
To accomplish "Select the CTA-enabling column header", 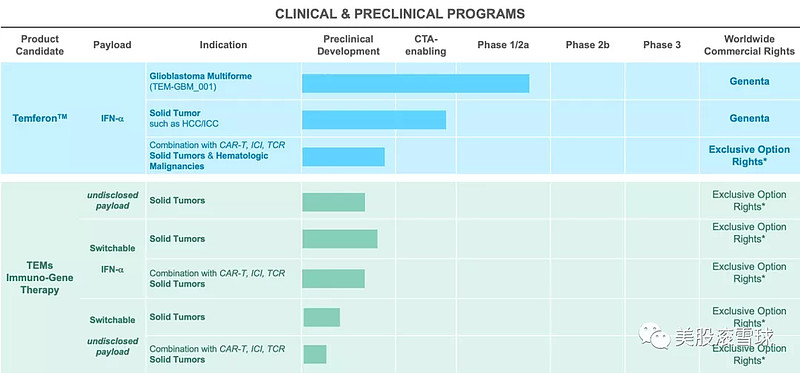I will point(426,45).
